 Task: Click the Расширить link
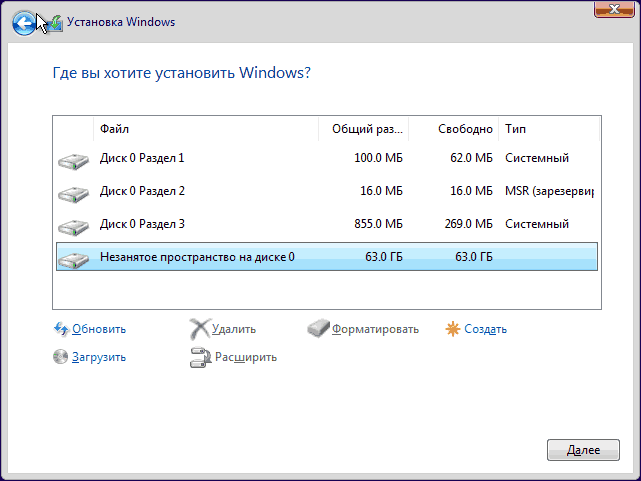(x=246, y=357)
